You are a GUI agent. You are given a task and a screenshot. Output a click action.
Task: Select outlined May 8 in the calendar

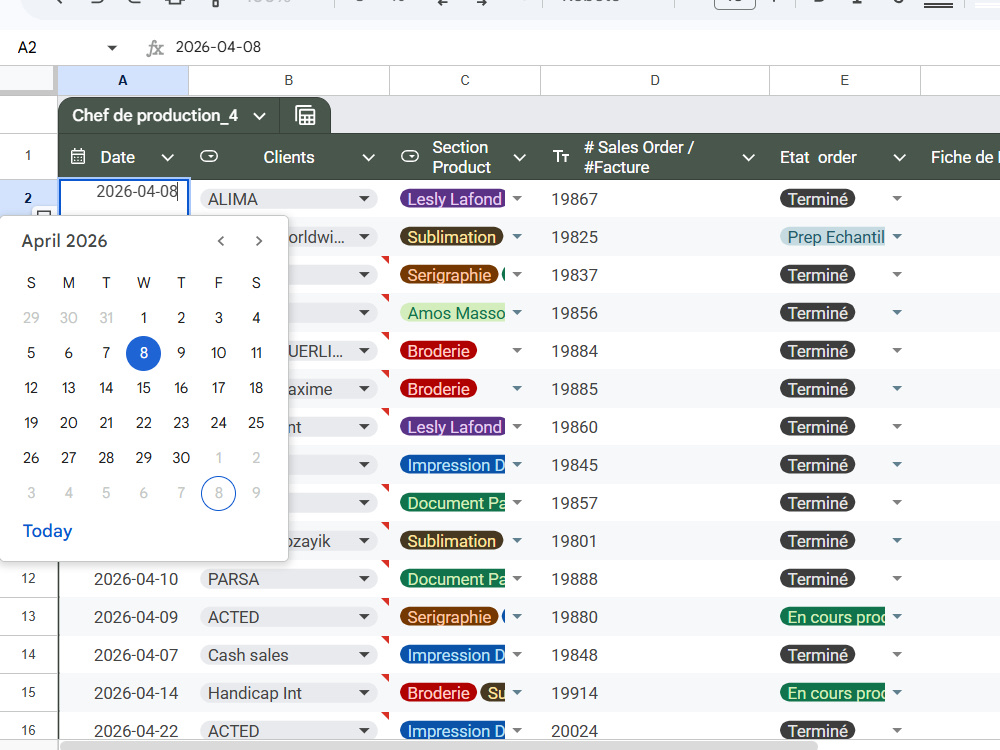click(218, 493)
